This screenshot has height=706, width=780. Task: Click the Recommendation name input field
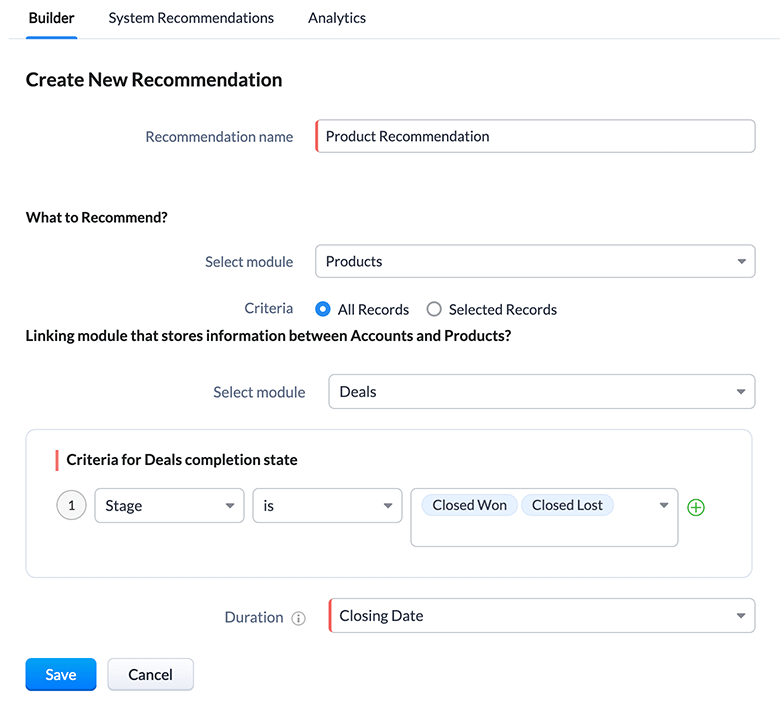535,136
